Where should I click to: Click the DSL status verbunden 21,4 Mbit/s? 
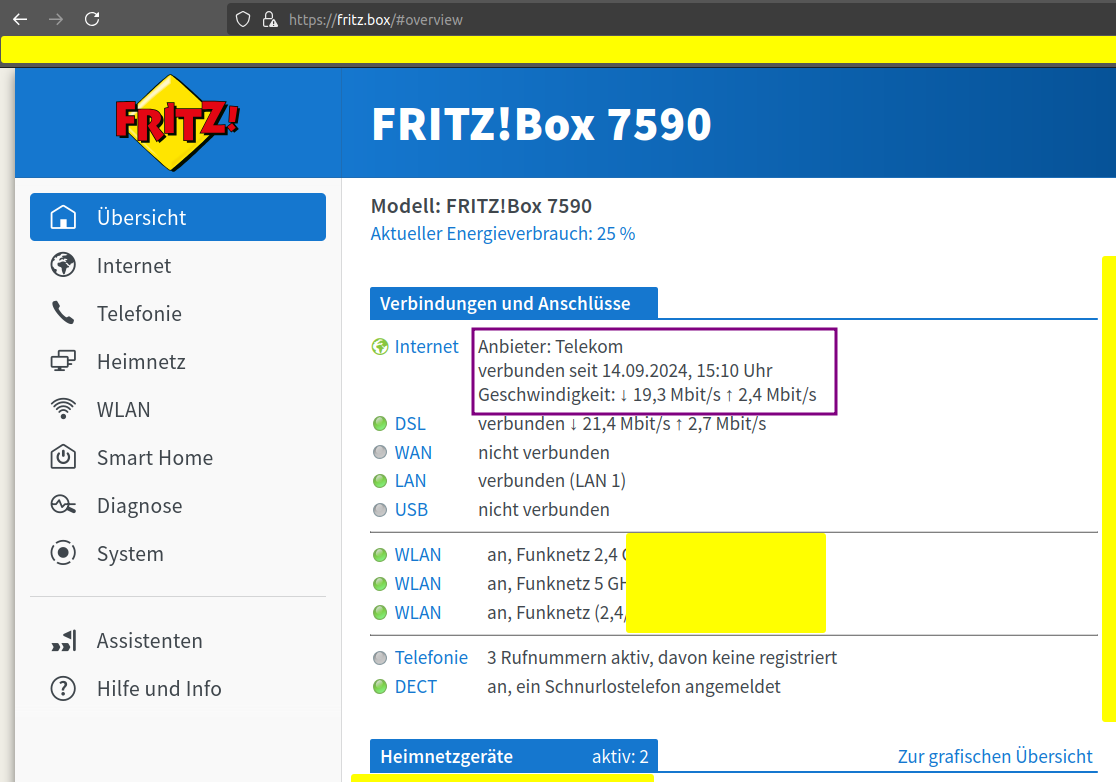[622, 424]
